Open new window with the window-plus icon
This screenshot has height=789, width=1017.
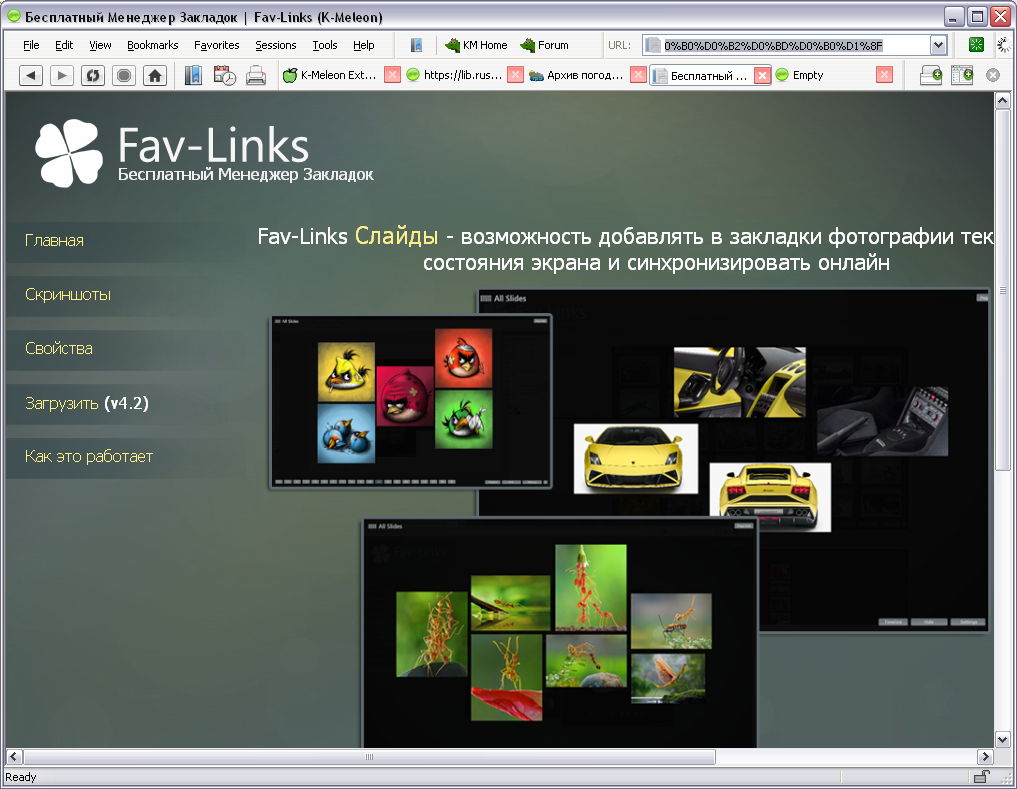point(962,75)
